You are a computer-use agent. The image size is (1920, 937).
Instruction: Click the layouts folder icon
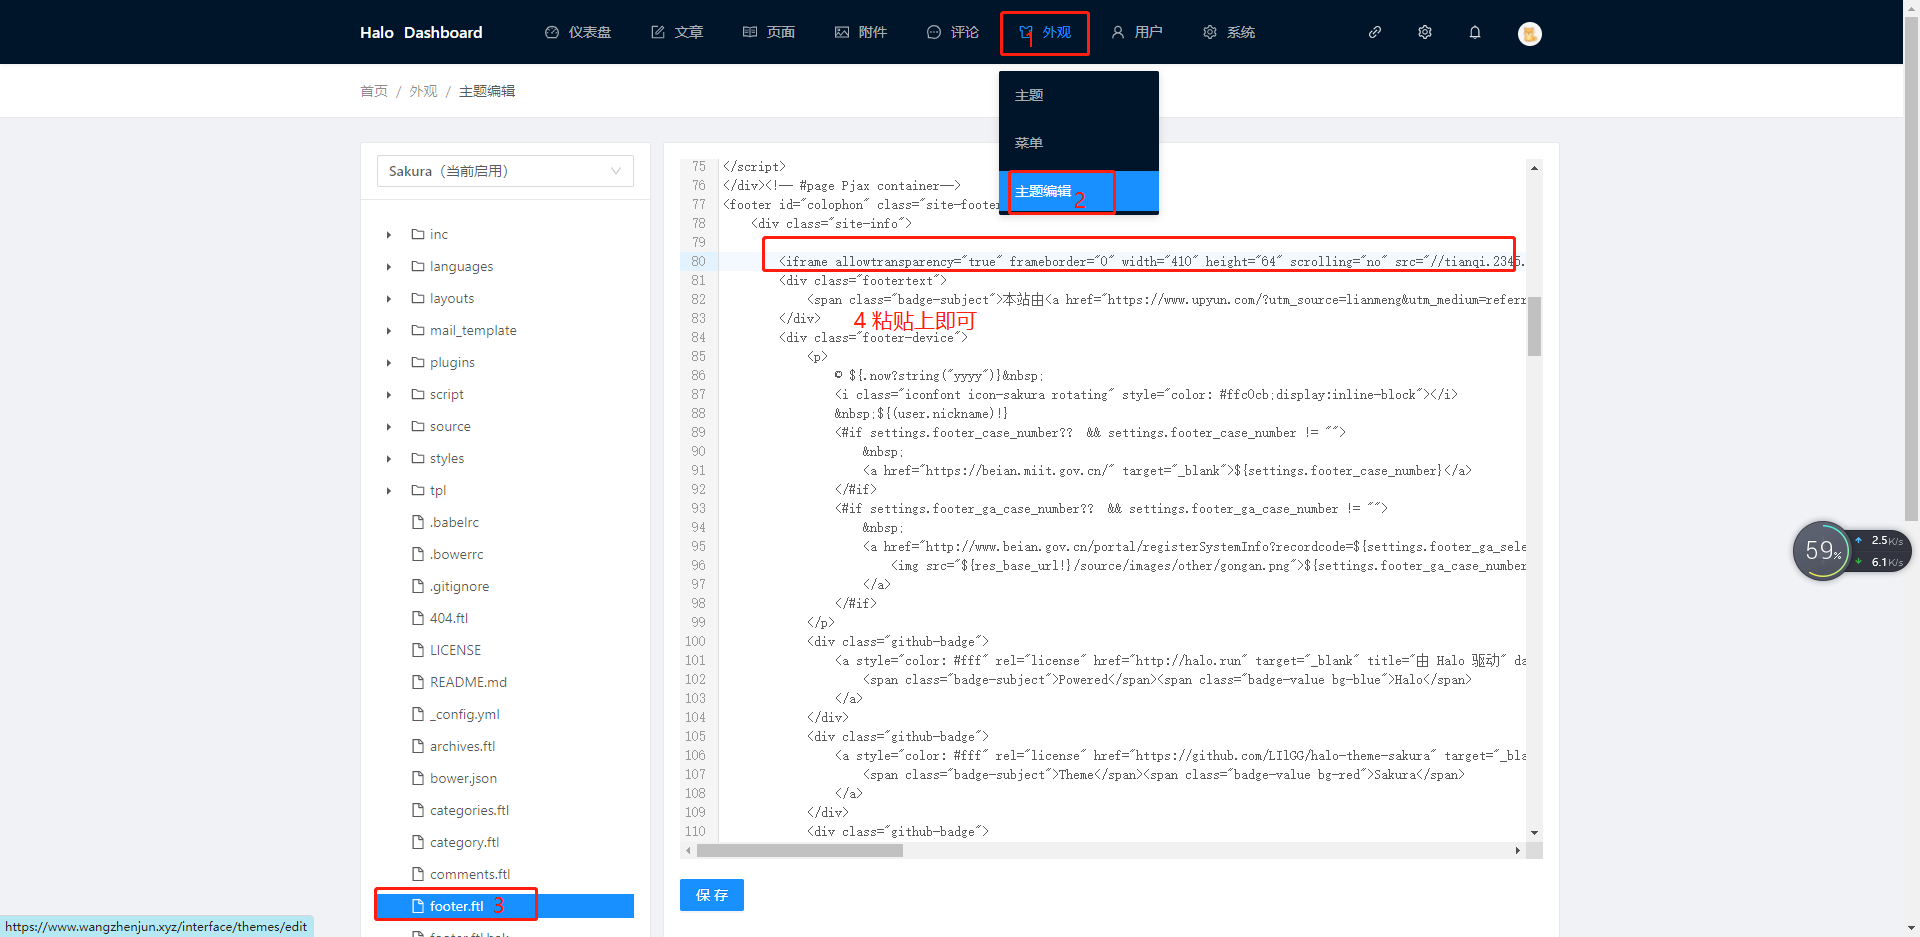(418, 298)
